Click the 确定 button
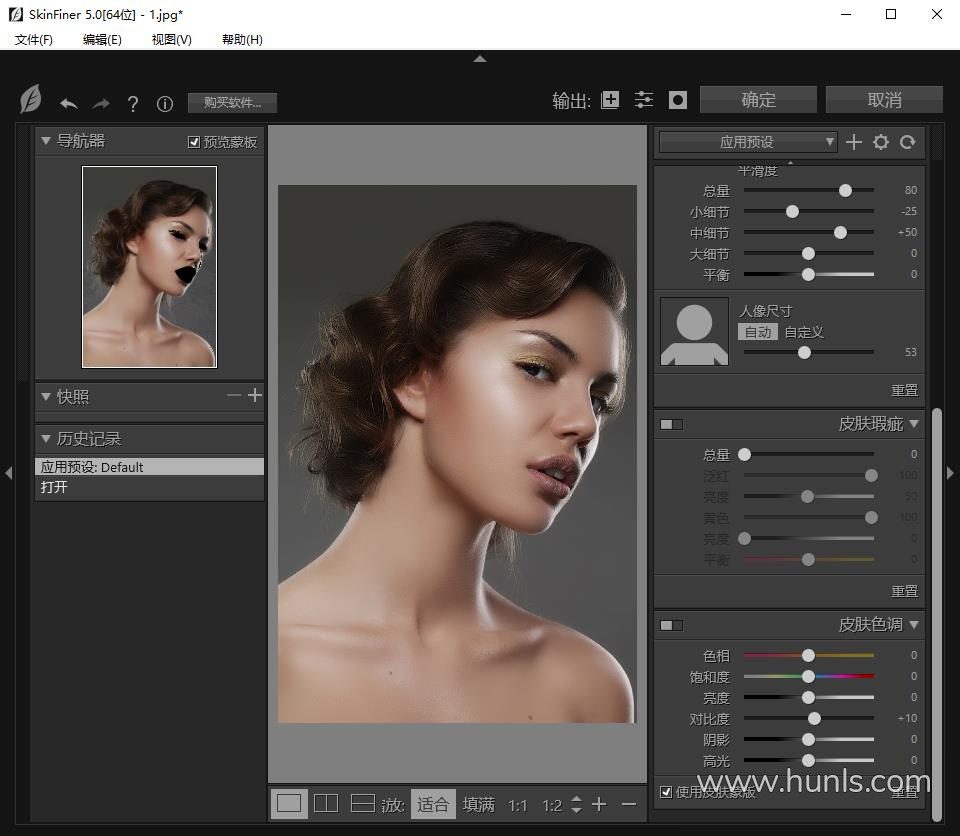 [758, 100]
